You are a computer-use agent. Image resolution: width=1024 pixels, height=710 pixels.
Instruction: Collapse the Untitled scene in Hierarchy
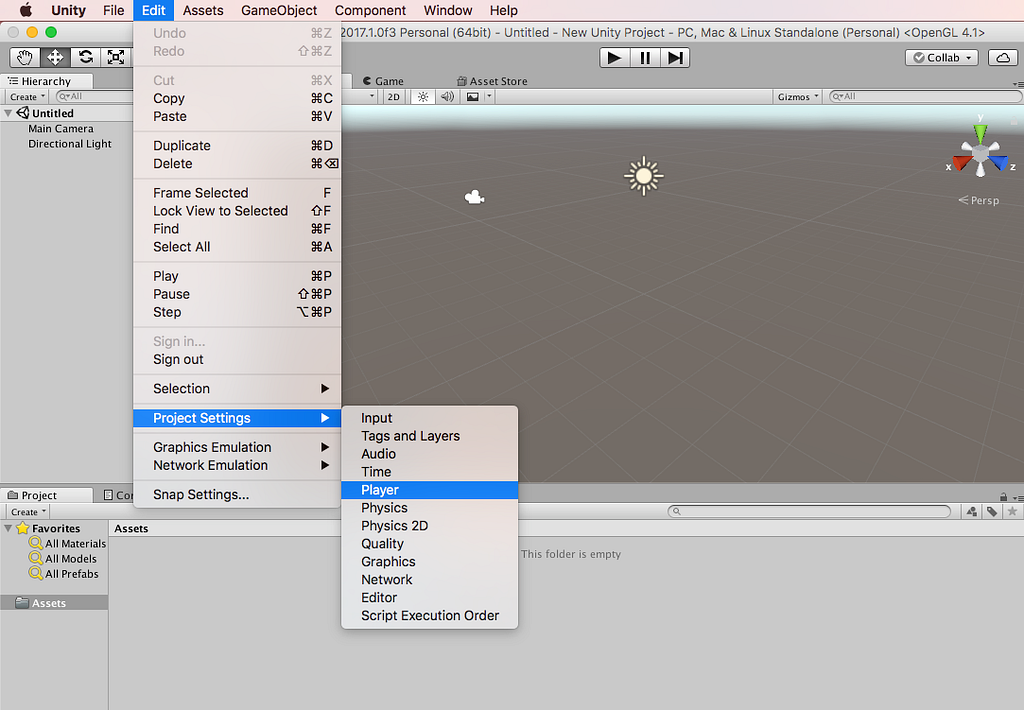8,113
